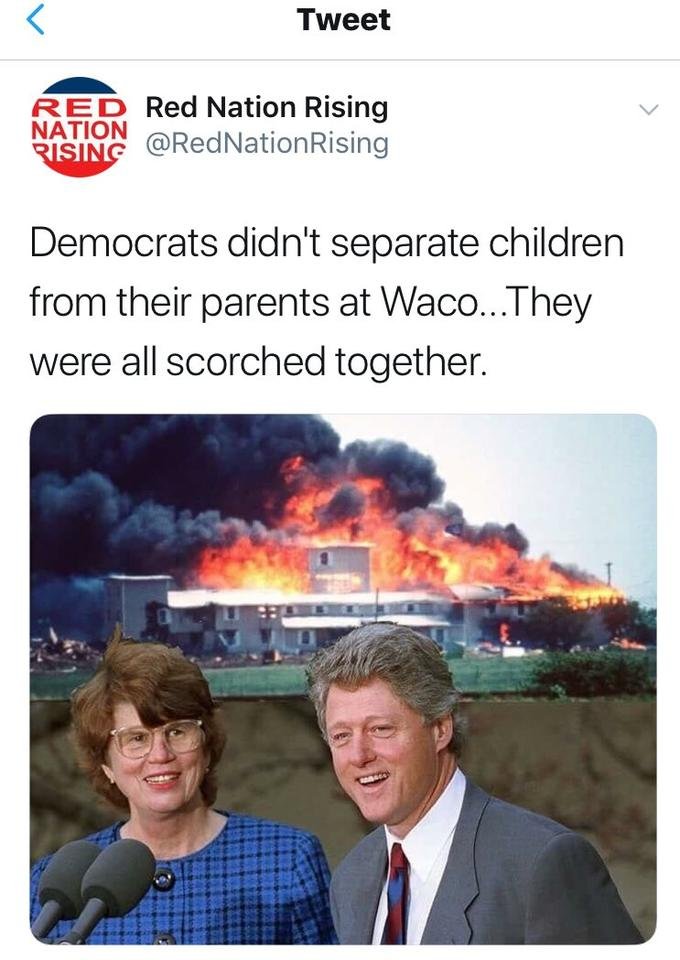
Task: Open the @RedNationRising handle
Action: [267, 143]
